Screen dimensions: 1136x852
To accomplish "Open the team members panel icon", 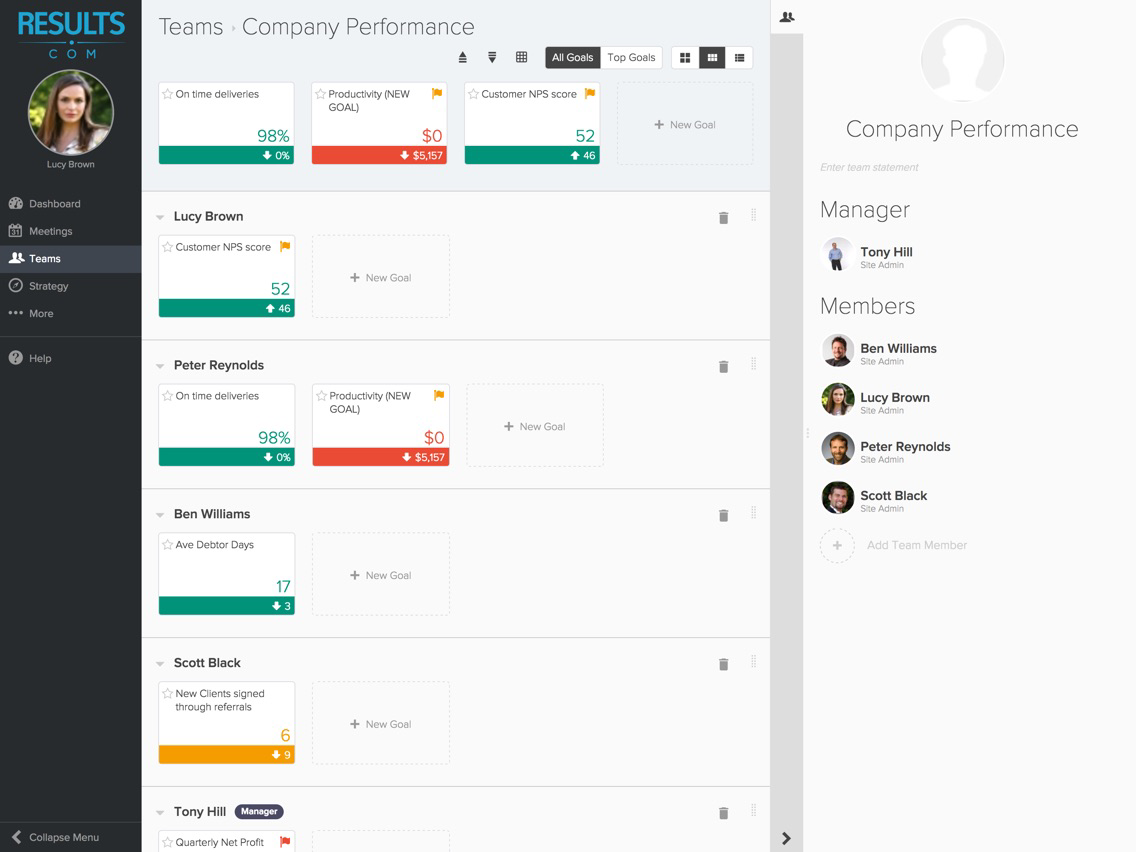I will (x=787, y=17).
